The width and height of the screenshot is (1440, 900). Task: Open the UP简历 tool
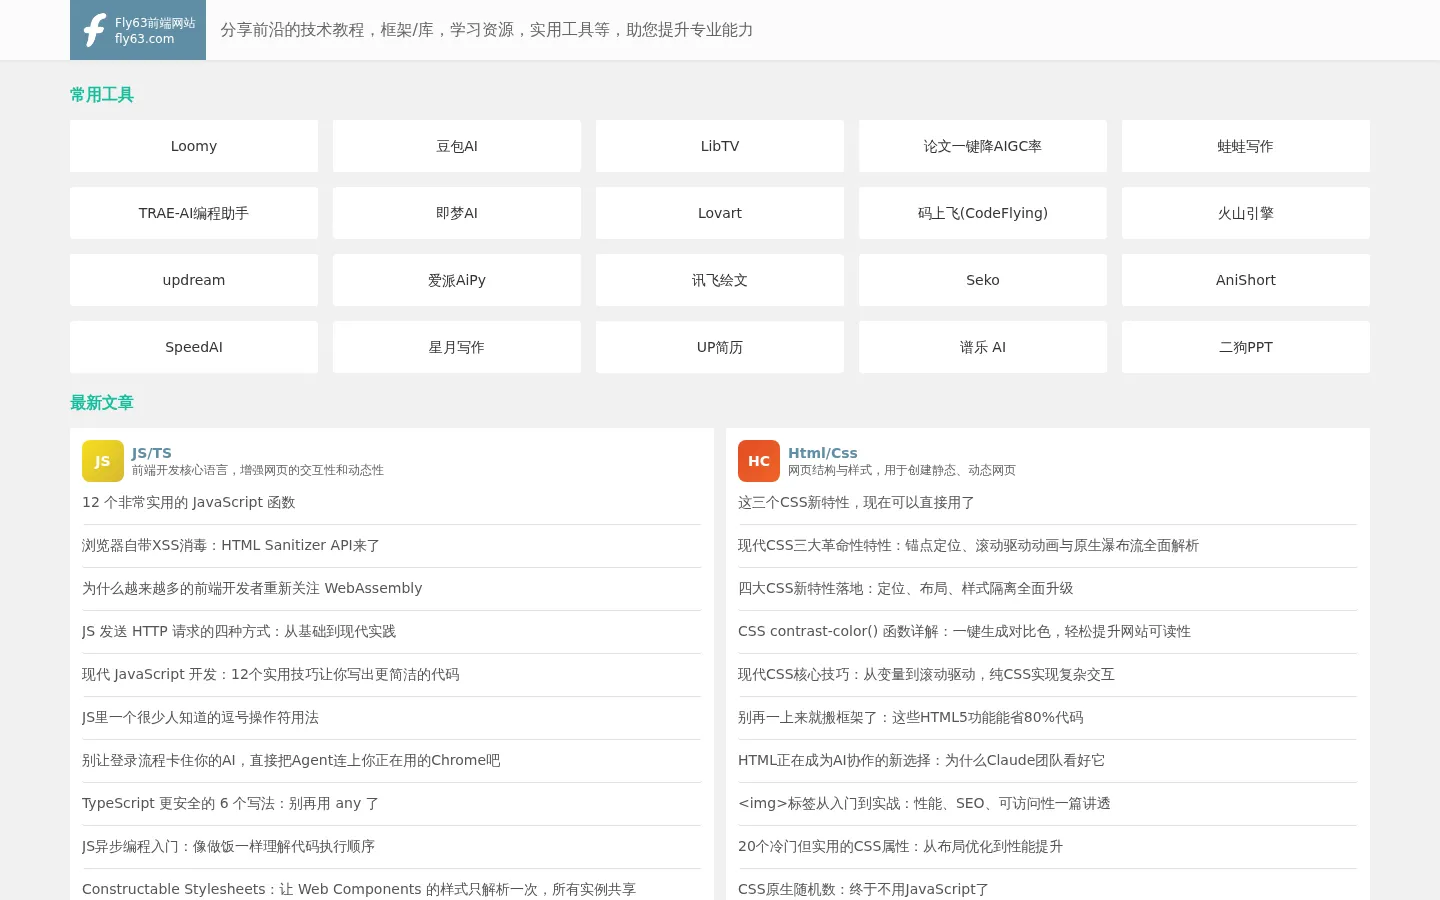[x=720, y=347]
